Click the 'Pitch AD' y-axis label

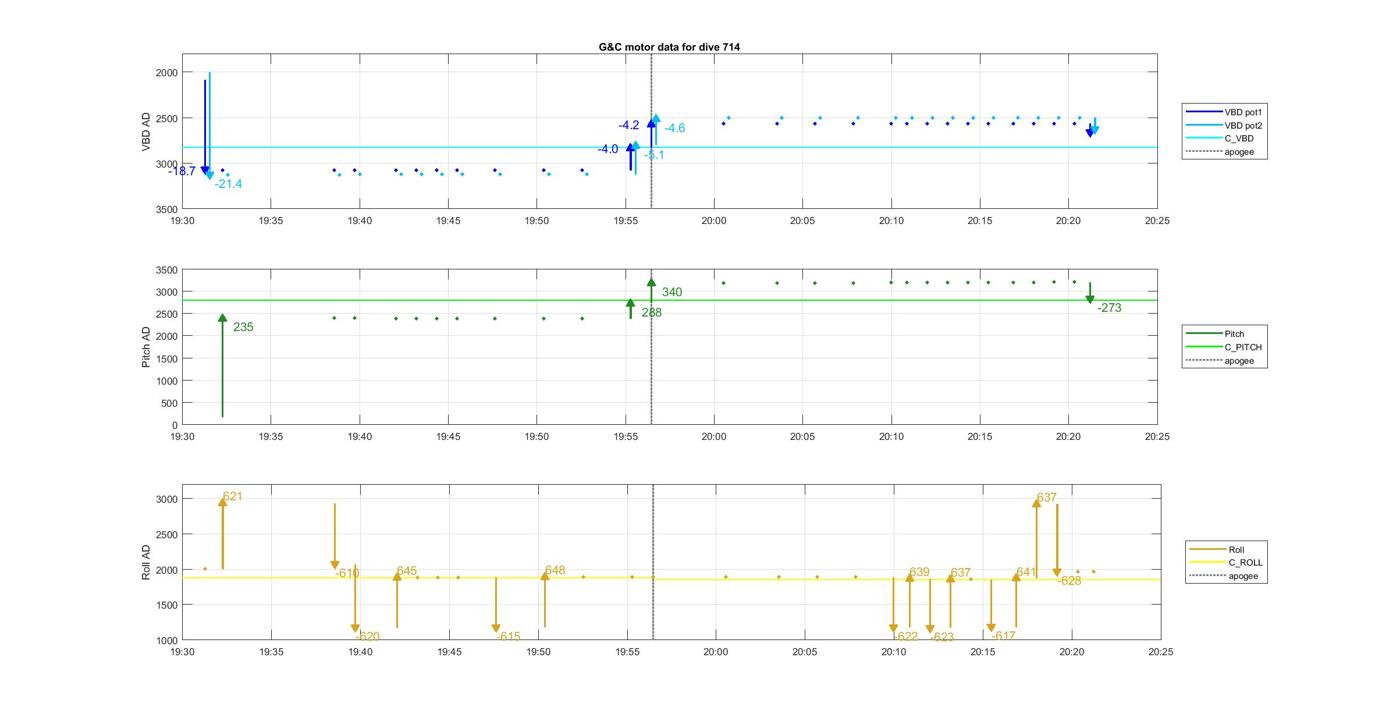tap(146, 347)
